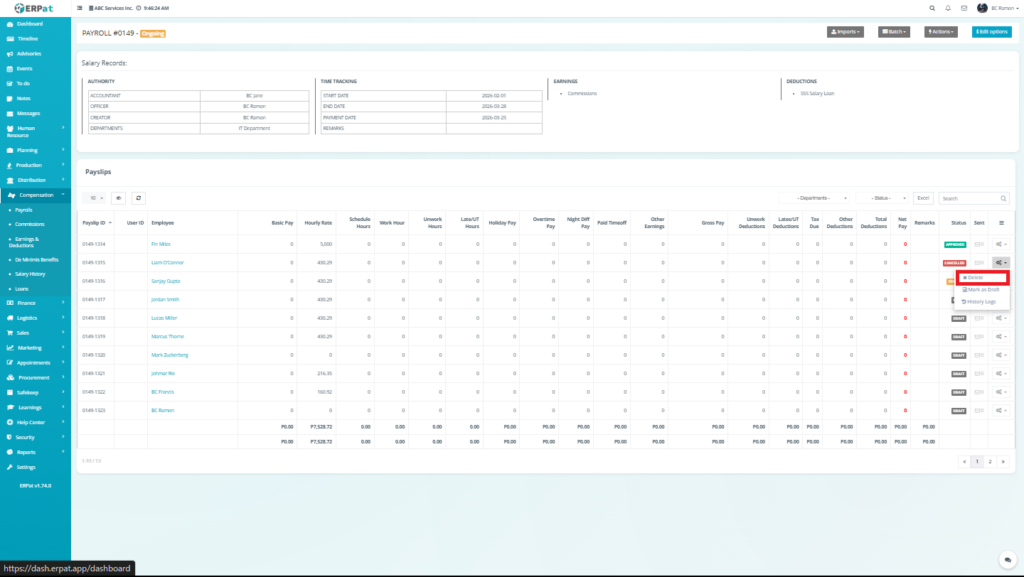Screen dimensions: 1024x577
Task: Go to page 2 of payslips
Action: point(989,461)
